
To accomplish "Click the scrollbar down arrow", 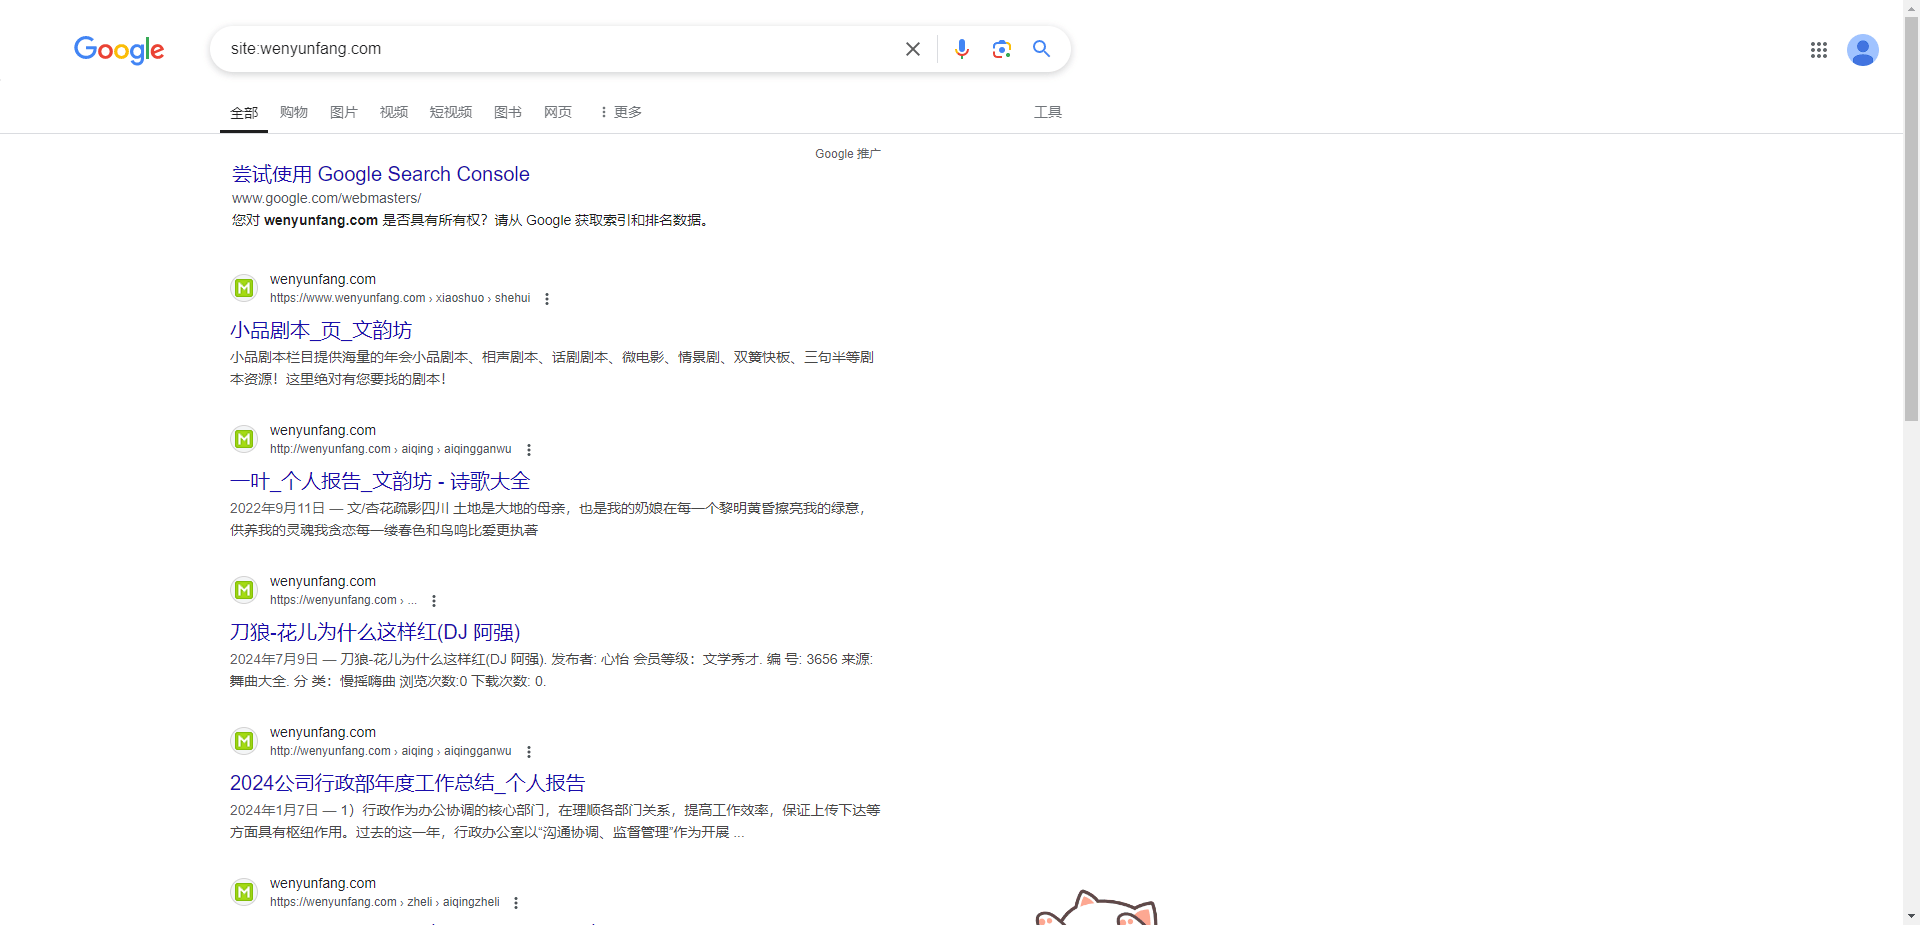I will coord(1911,916).
